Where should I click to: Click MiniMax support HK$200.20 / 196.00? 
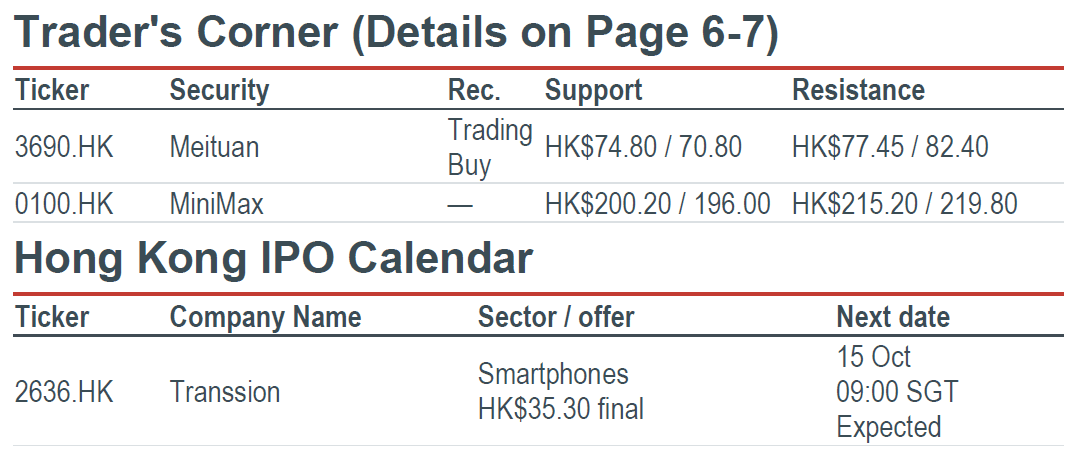pyautogui.click(x=658, y=204)
